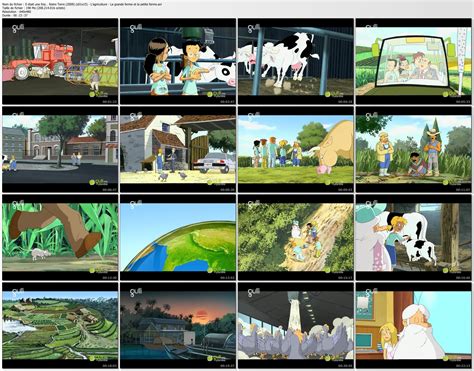The height and width of the screenshot is (371, 474).
Task: Open thumbnail of boots stepping near mouse
Action: click(60, 237)
